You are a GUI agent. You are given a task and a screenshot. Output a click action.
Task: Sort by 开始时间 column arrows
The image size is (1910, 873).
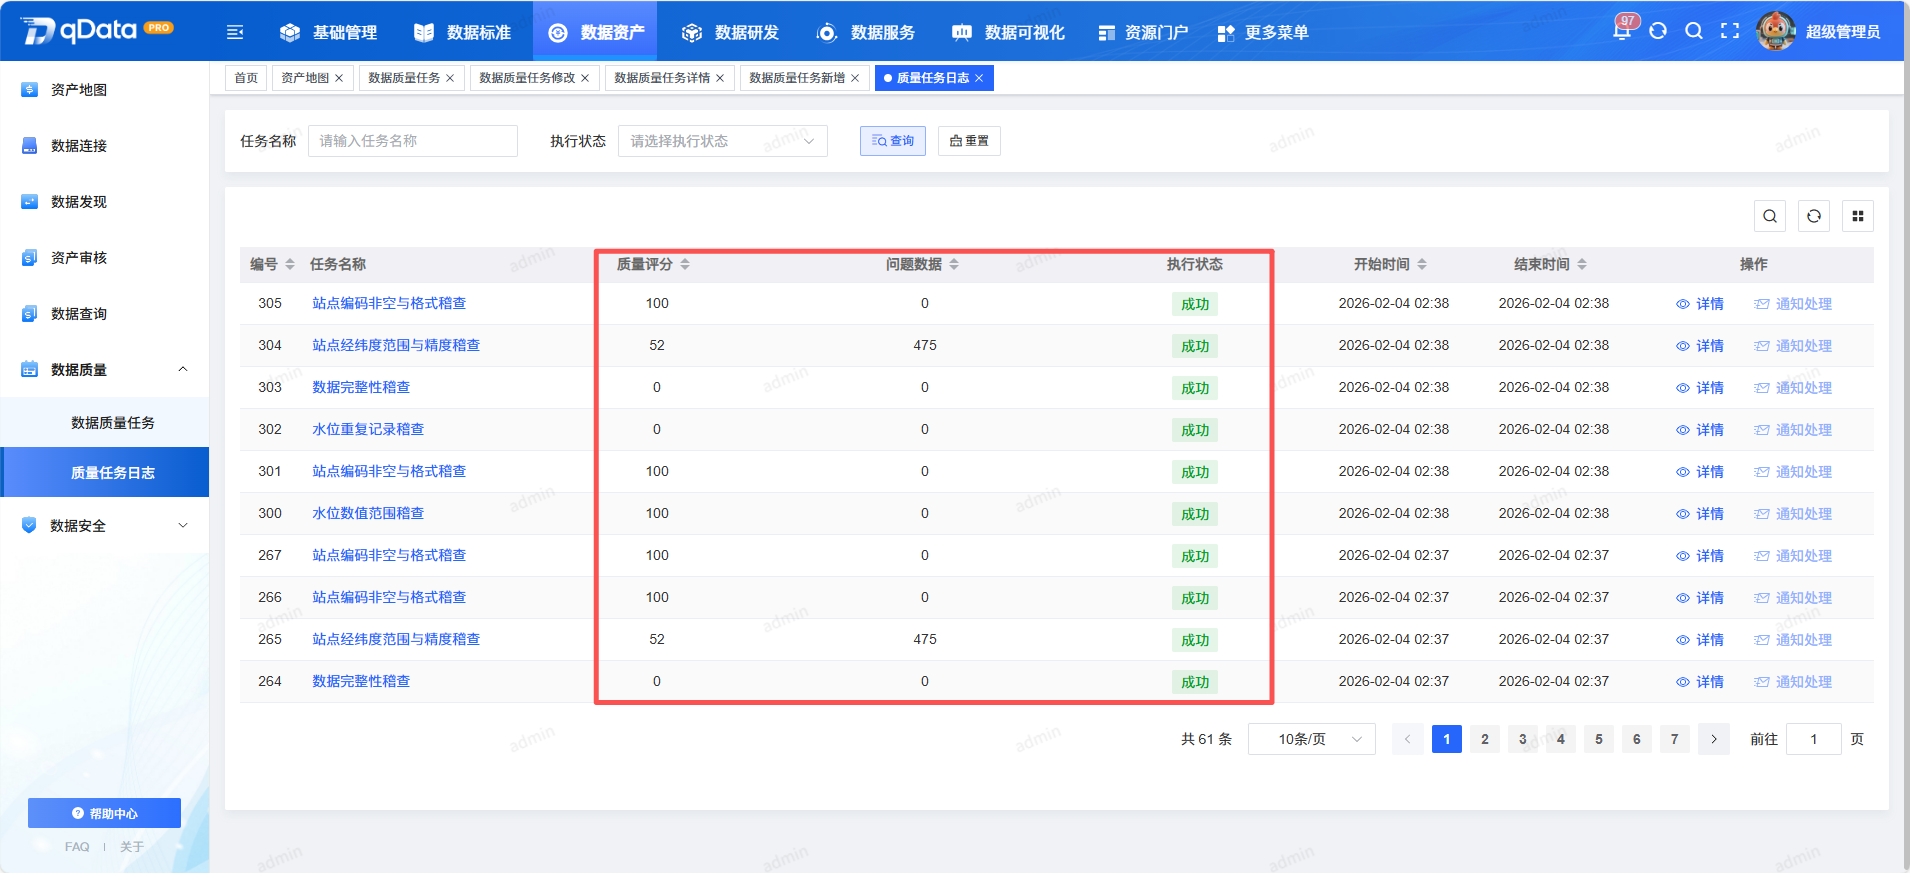(x=1422, y=264)
